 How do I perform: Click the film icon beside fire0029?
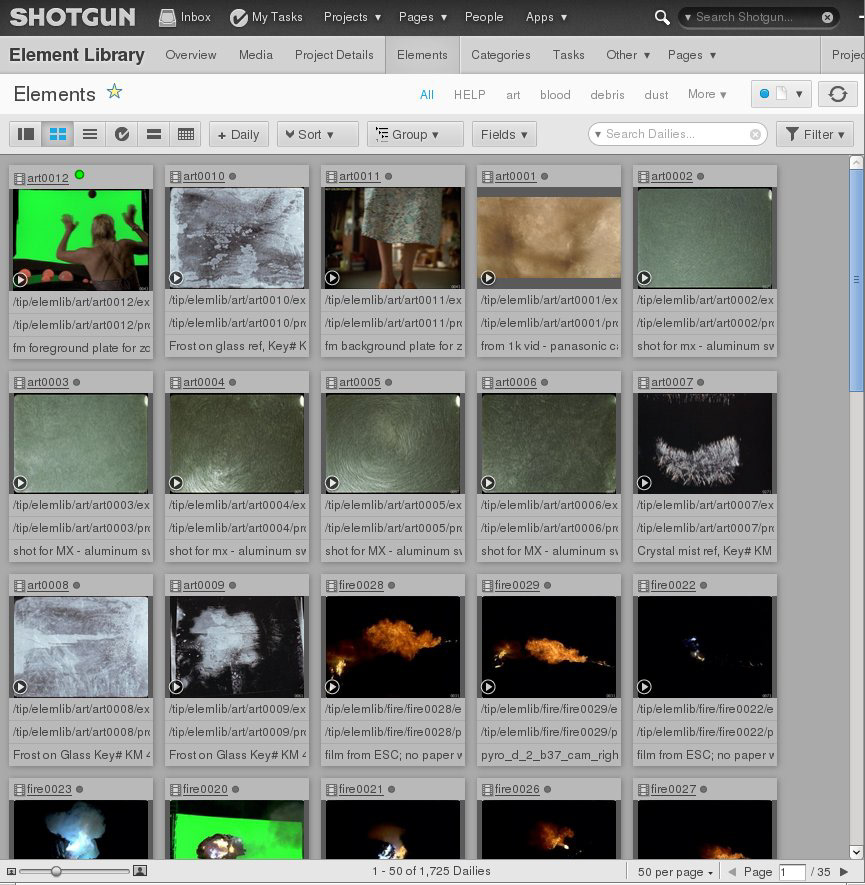point(487,586)
